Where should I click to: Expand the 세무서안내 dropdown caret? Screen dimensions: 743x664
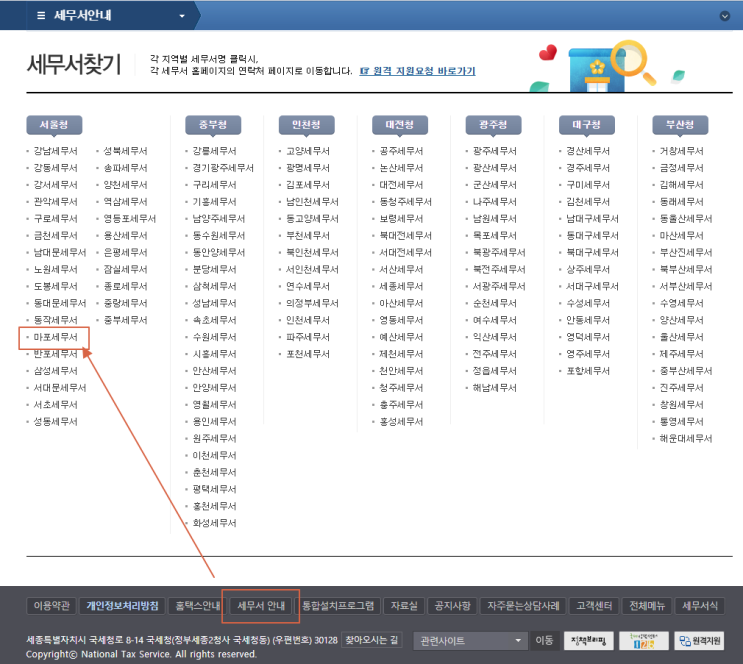(181, 16)
